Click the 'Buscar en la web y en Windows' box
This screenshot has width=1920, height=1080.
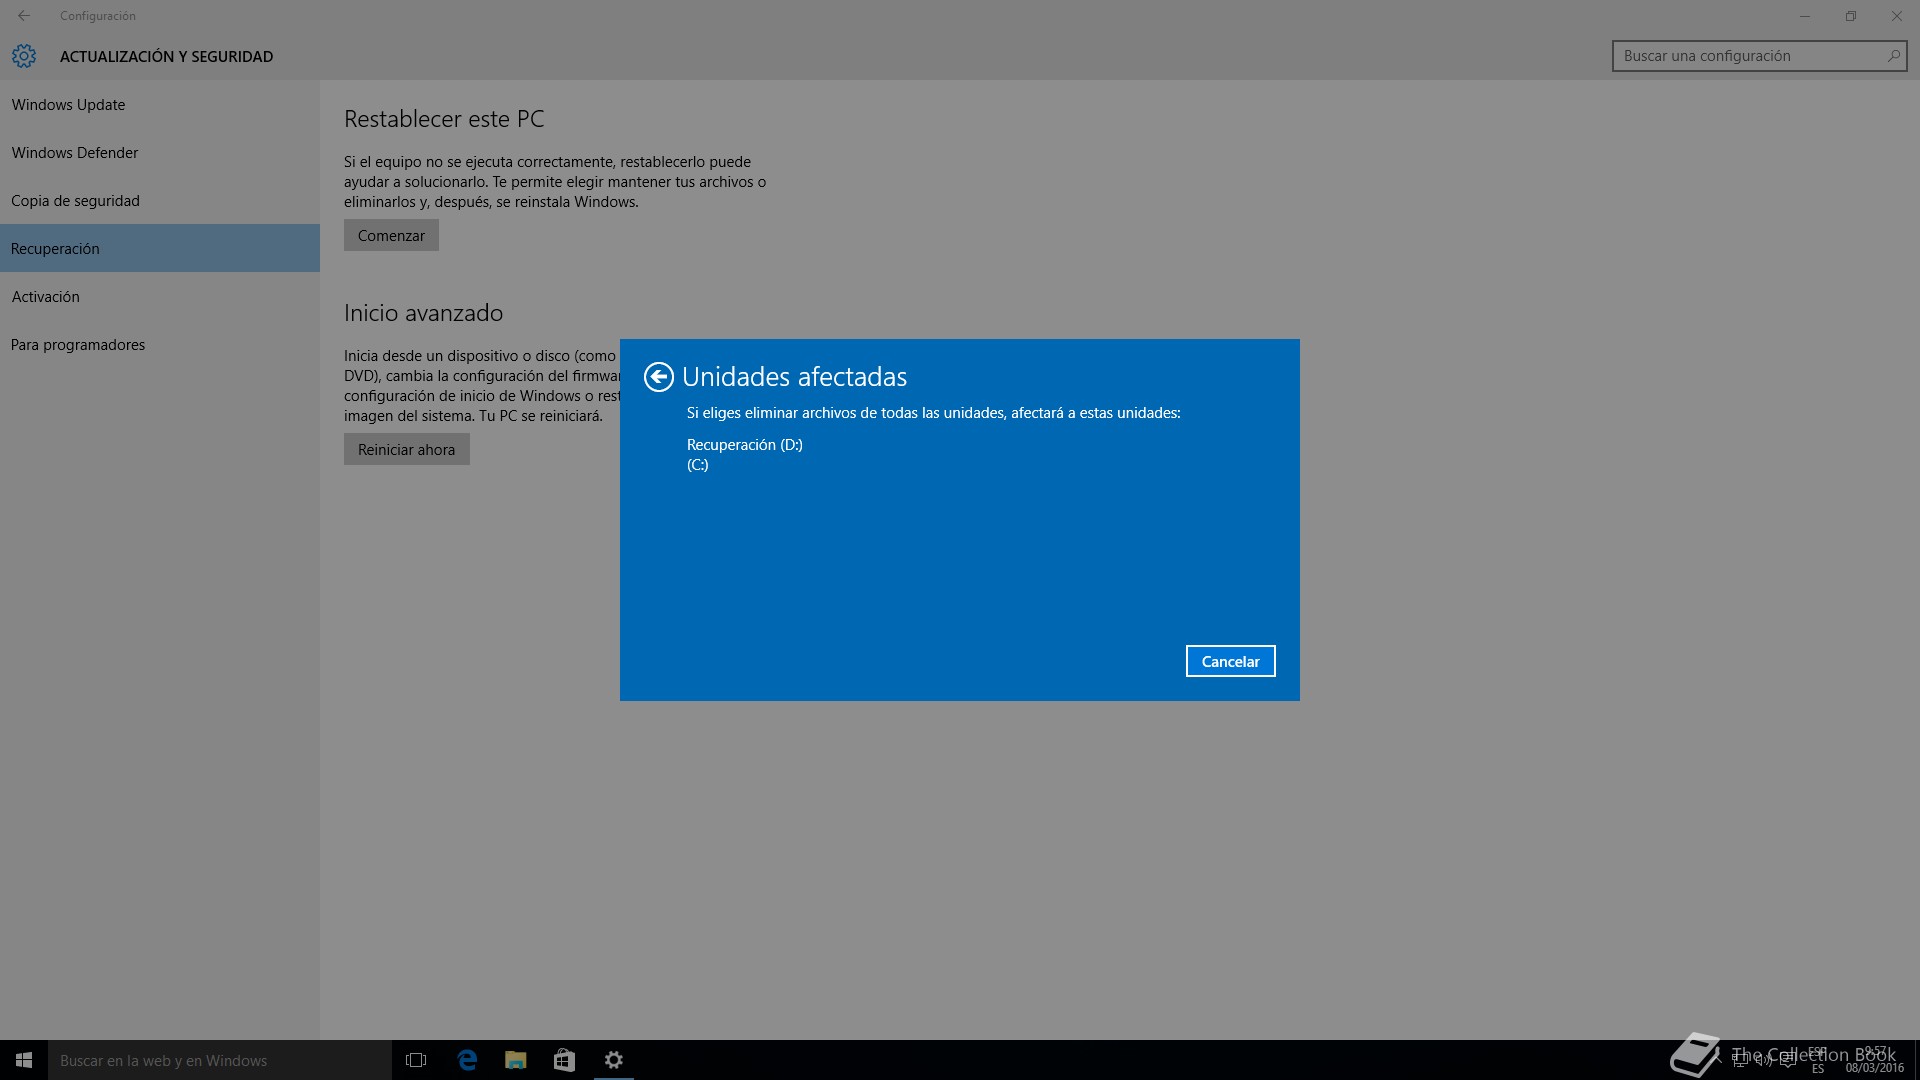[x=220, y=1060]
